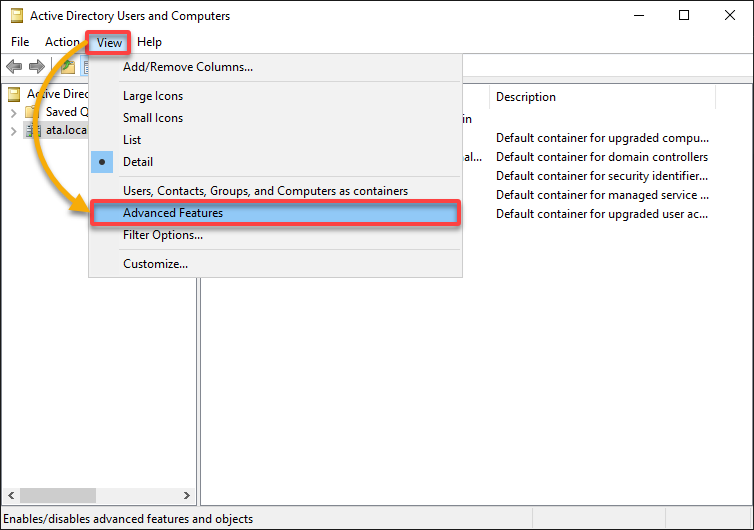The image size is (754, 530).
Task: Enable Advanced Features option
Action: coord(276,213)
